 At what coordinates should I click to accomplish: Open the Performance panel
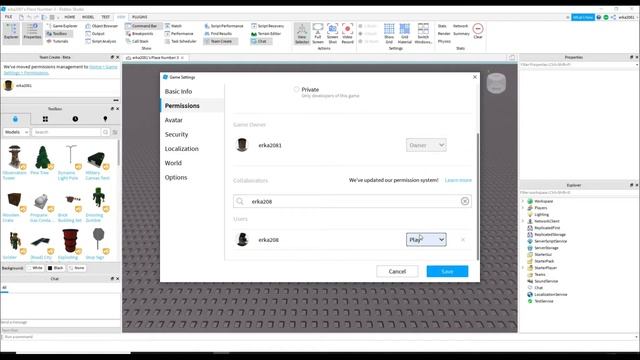click(x=179, y=33)
